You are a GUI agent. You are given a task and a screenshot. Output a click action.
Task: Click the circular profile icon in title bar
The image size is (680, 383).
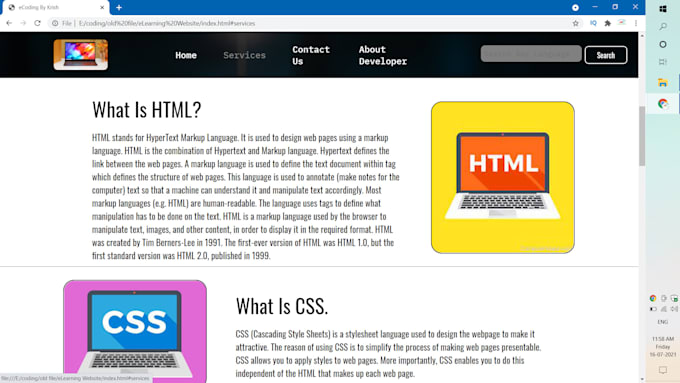575,7
